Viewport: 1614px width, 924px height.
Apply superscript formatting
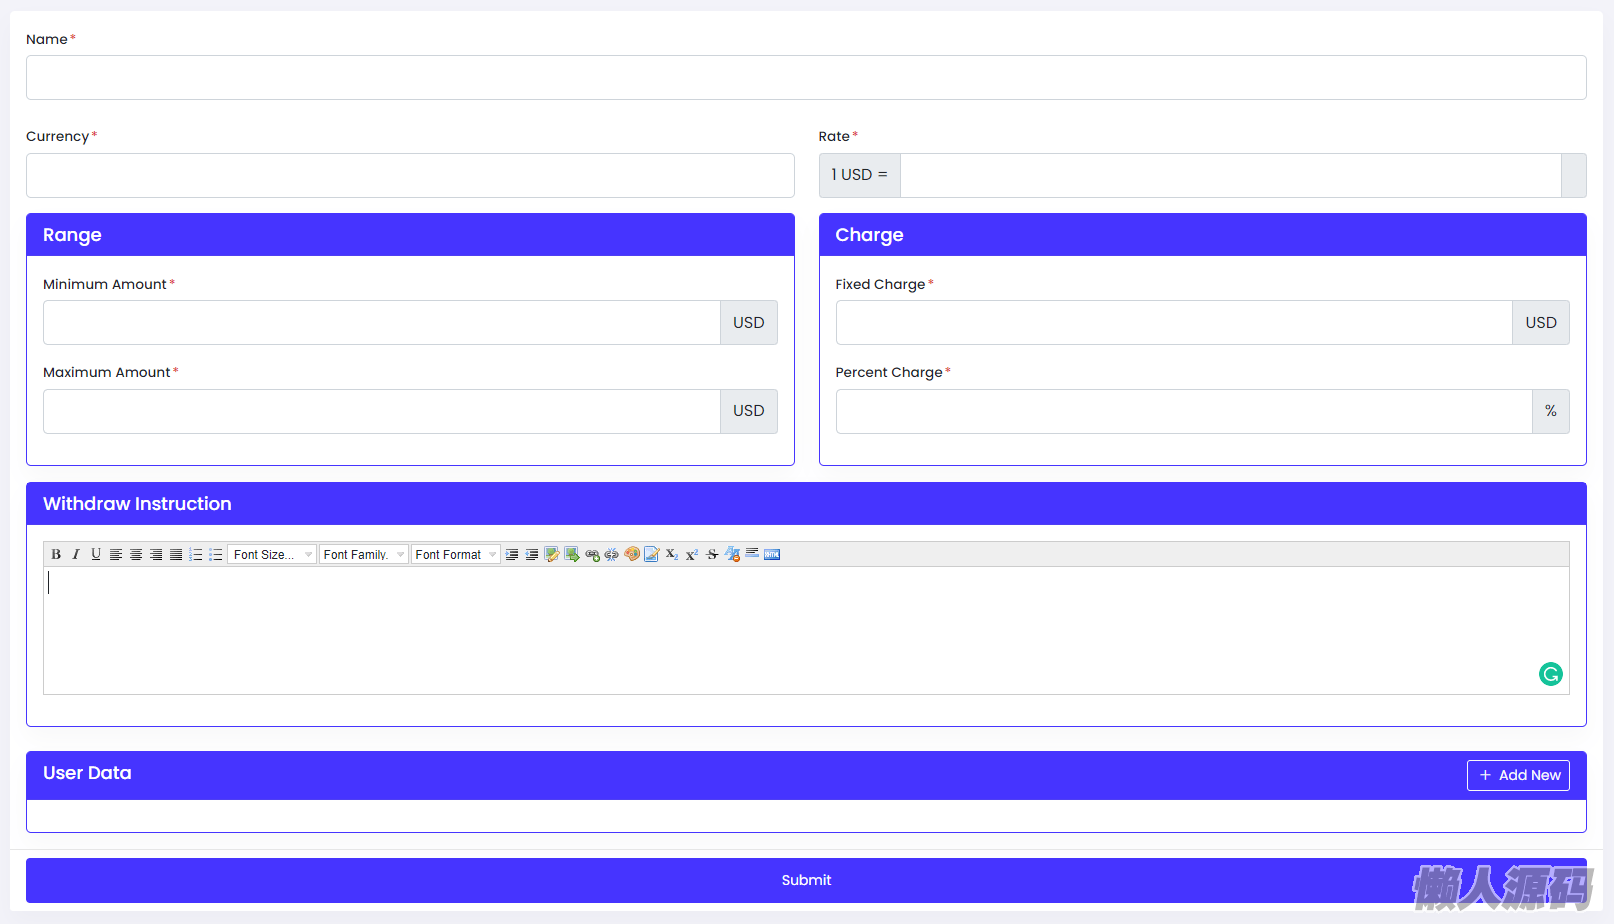point(692,554)
